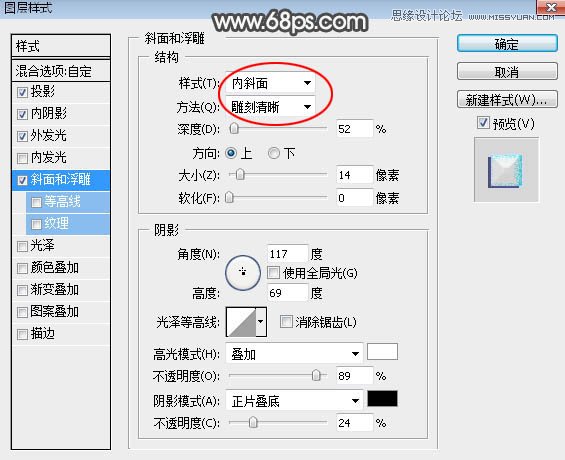Open the 方法 dropdown showing 雕刻清晰
This screenshot has height=460, width=565.
270,107
